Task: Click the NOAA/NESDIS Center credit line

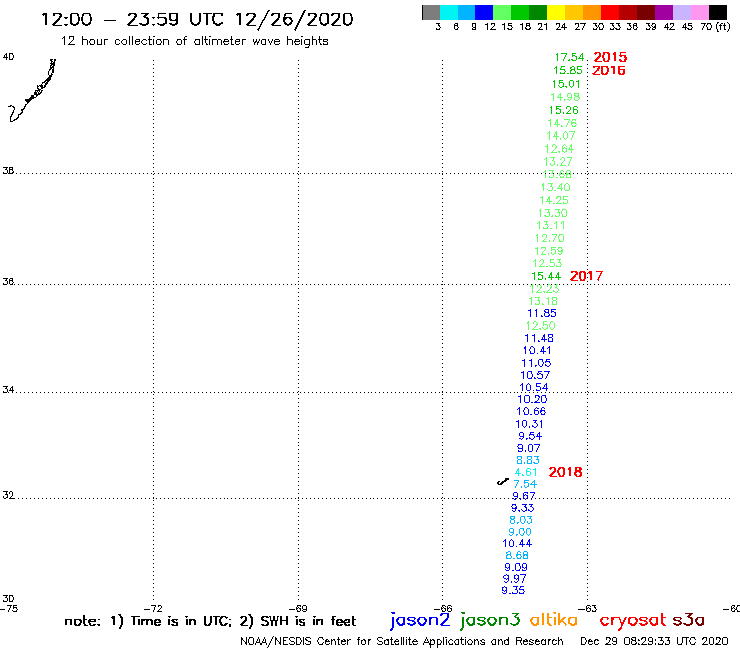Action: coord(402,641)
